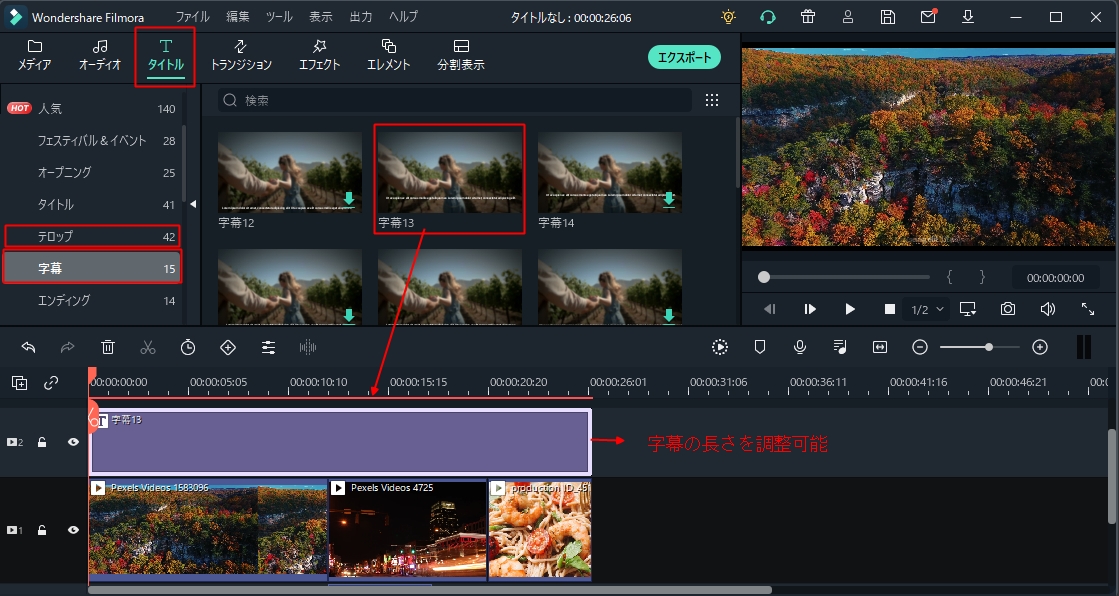This screenshot has width=1119, height=596.
Task: Click the エクスポート export button
Action: [x=684, y=57]
